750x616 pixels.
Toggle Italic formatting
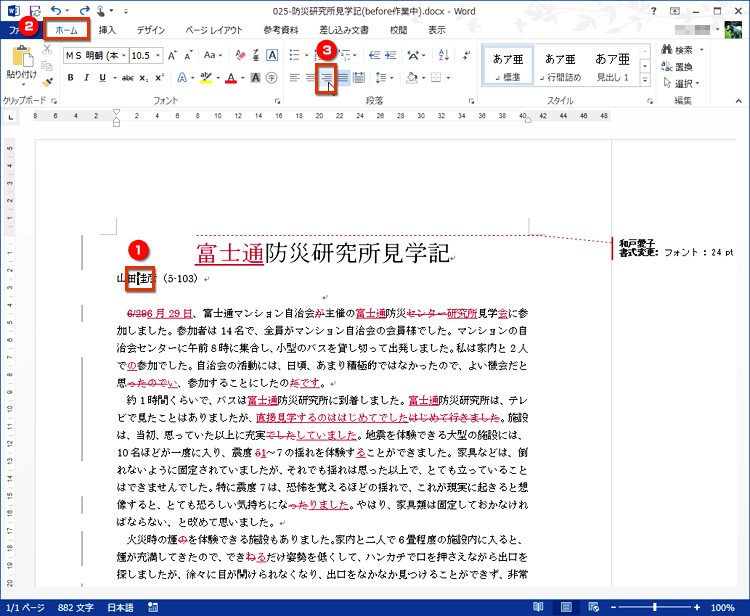click(x=87, y=77)
